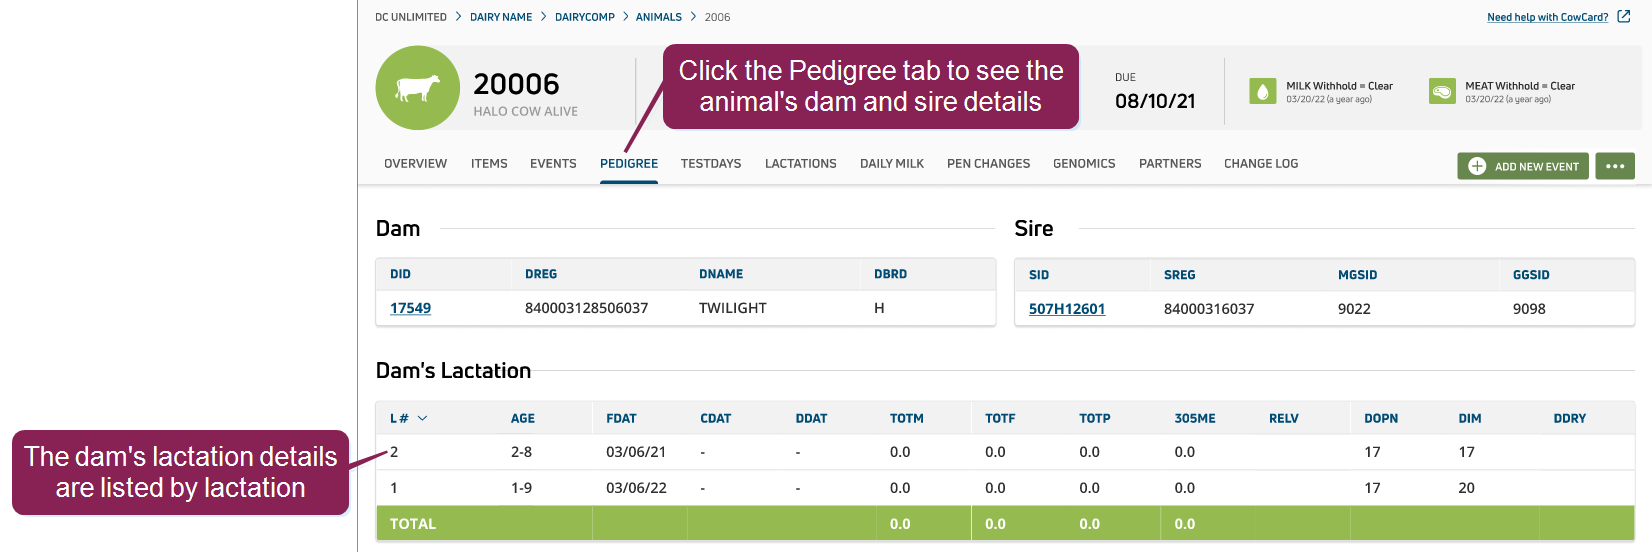Switch to the Events tab
Image resolution: width=1652 pixels, height=552 pixels.
pyautogui.click(x=553, y=164)
